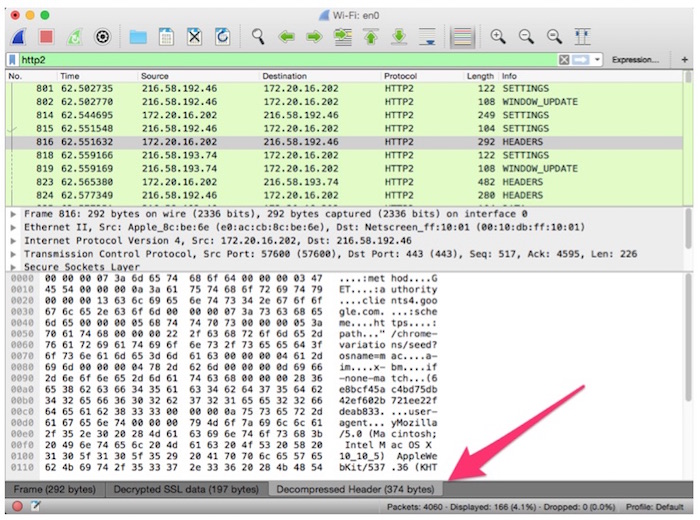Go back to the previous packet with left arrow

click(286, 37)
